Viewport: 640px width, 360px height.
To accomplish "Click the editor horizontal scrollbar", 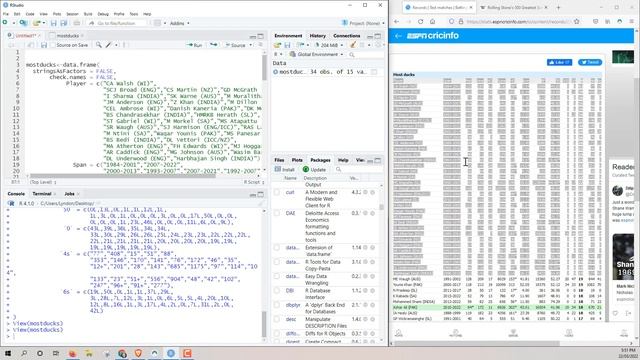I will coord(122,176).
